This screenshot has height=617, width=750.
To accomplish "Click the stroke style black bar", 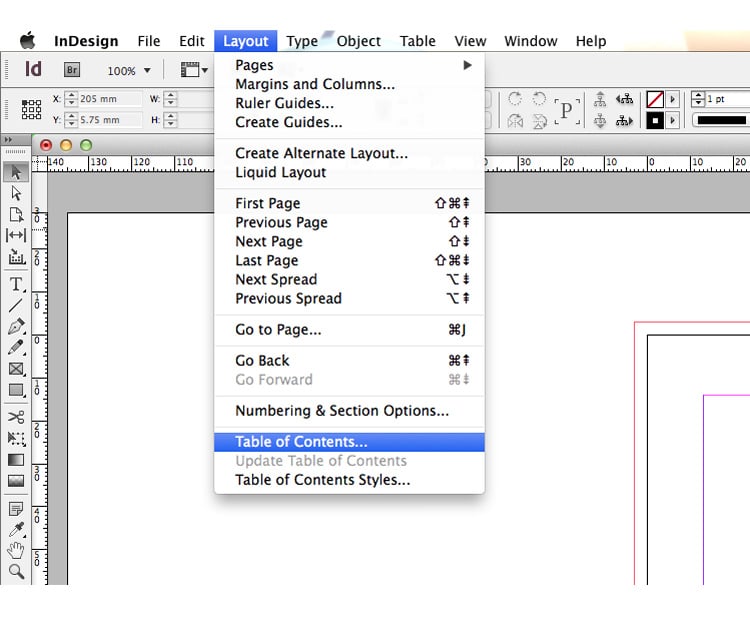I will tap(721, 120).
